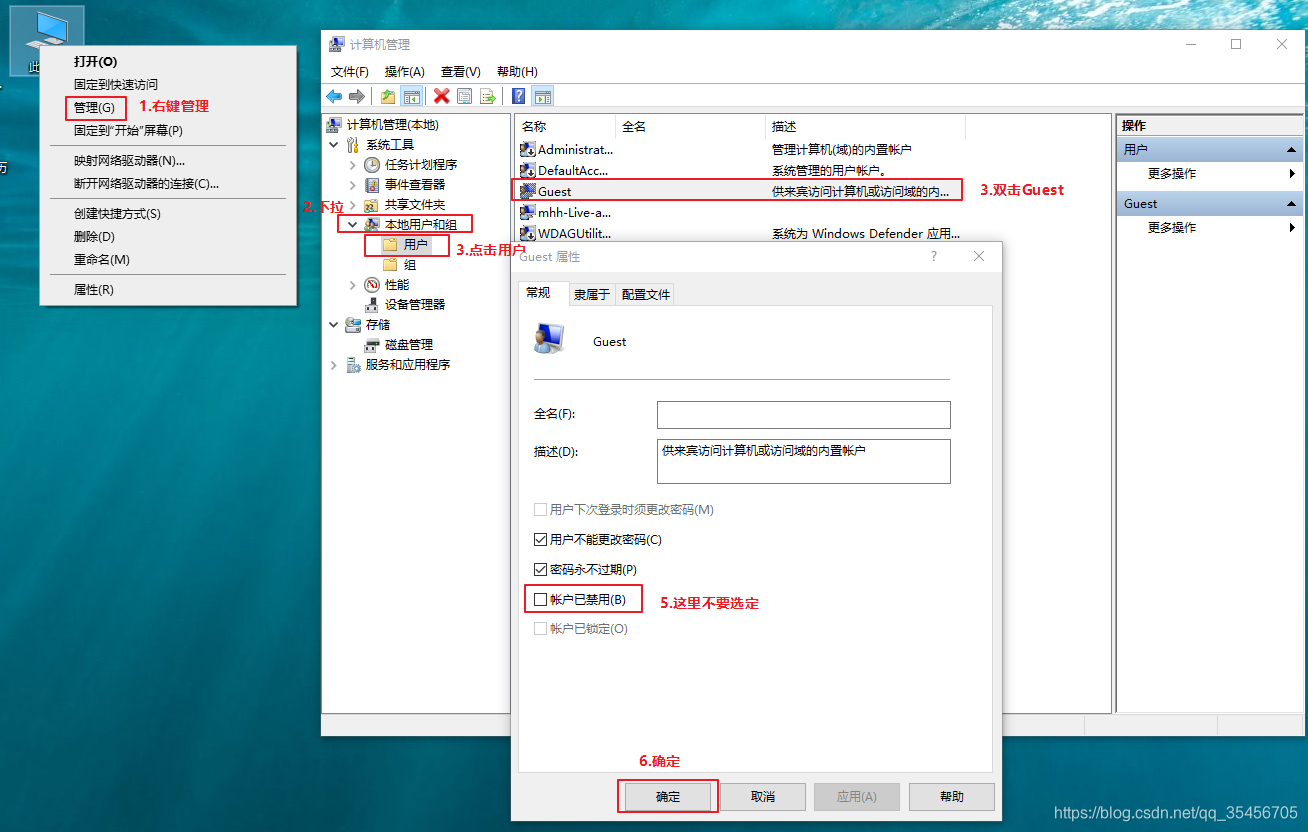Expand the 任务计划程序 node arrow
Screen dimensions: 1308x832
353,165
